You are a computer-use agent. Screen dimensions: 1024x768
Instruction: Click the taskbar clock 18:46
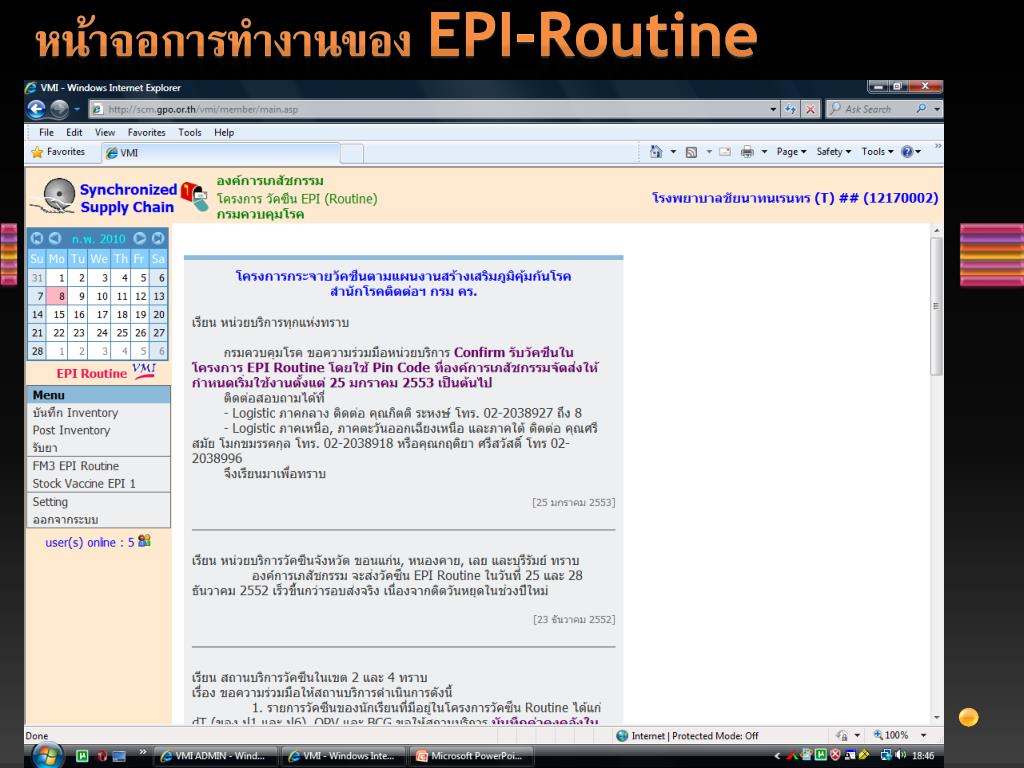point(923,756)
